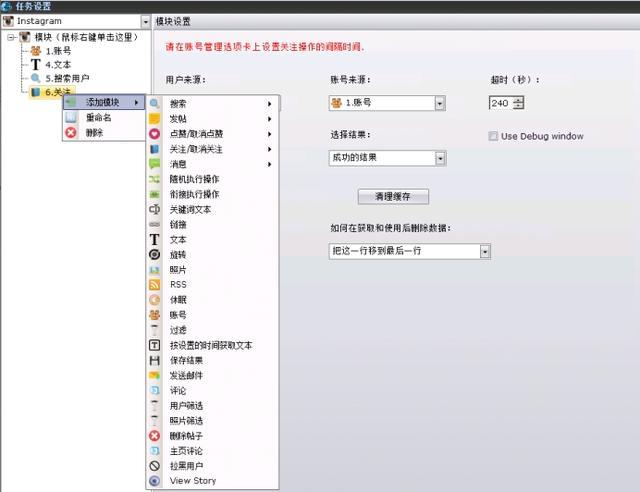The image size is (640, 492).
Task: Click the rotate (旋转) circular icon
Action: 154,255
